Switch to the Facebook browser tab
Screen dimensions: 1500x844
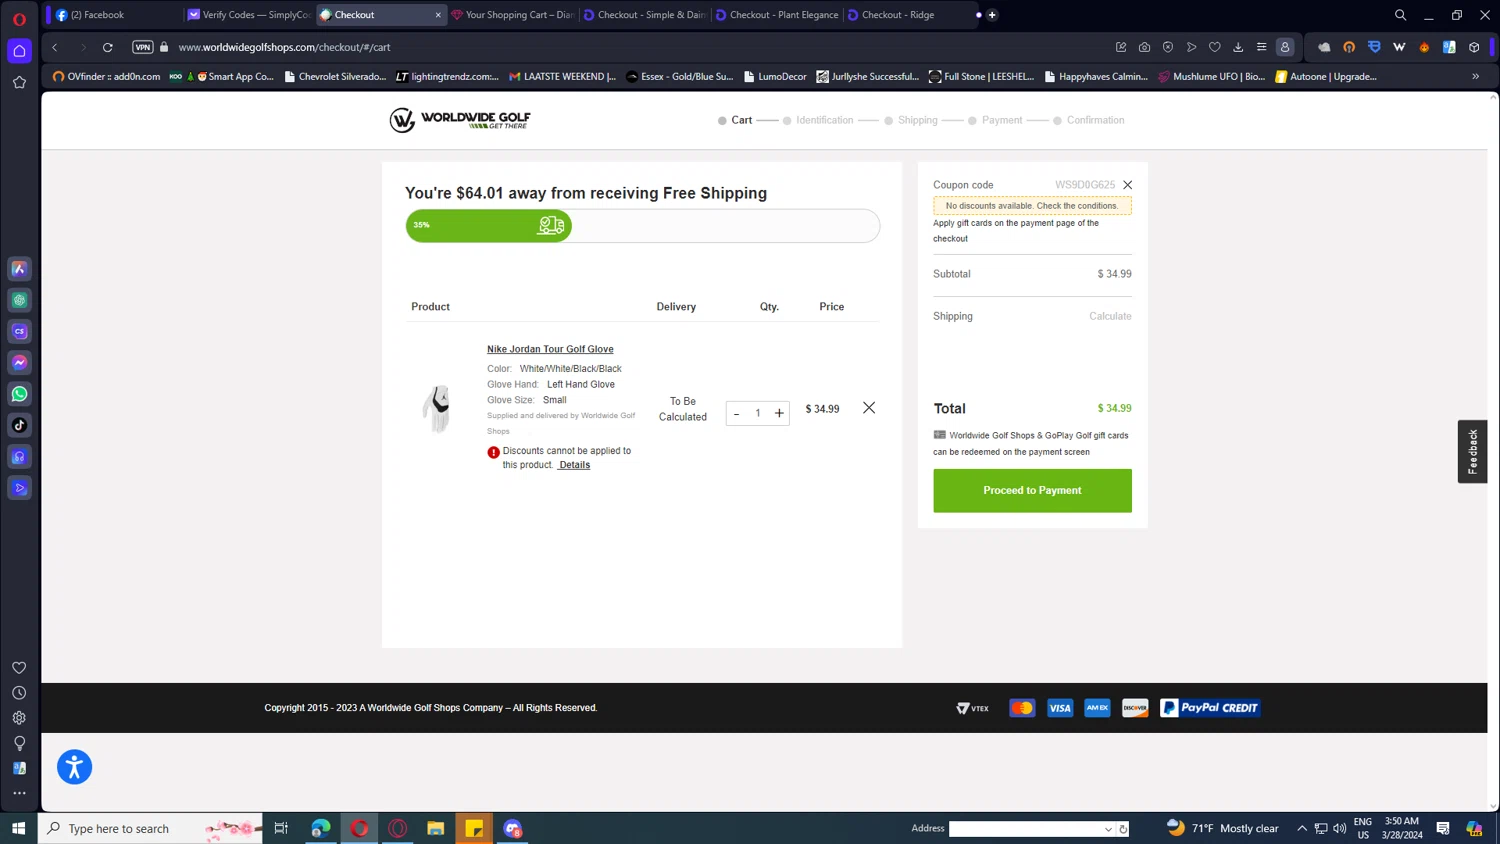click(115, 15)
